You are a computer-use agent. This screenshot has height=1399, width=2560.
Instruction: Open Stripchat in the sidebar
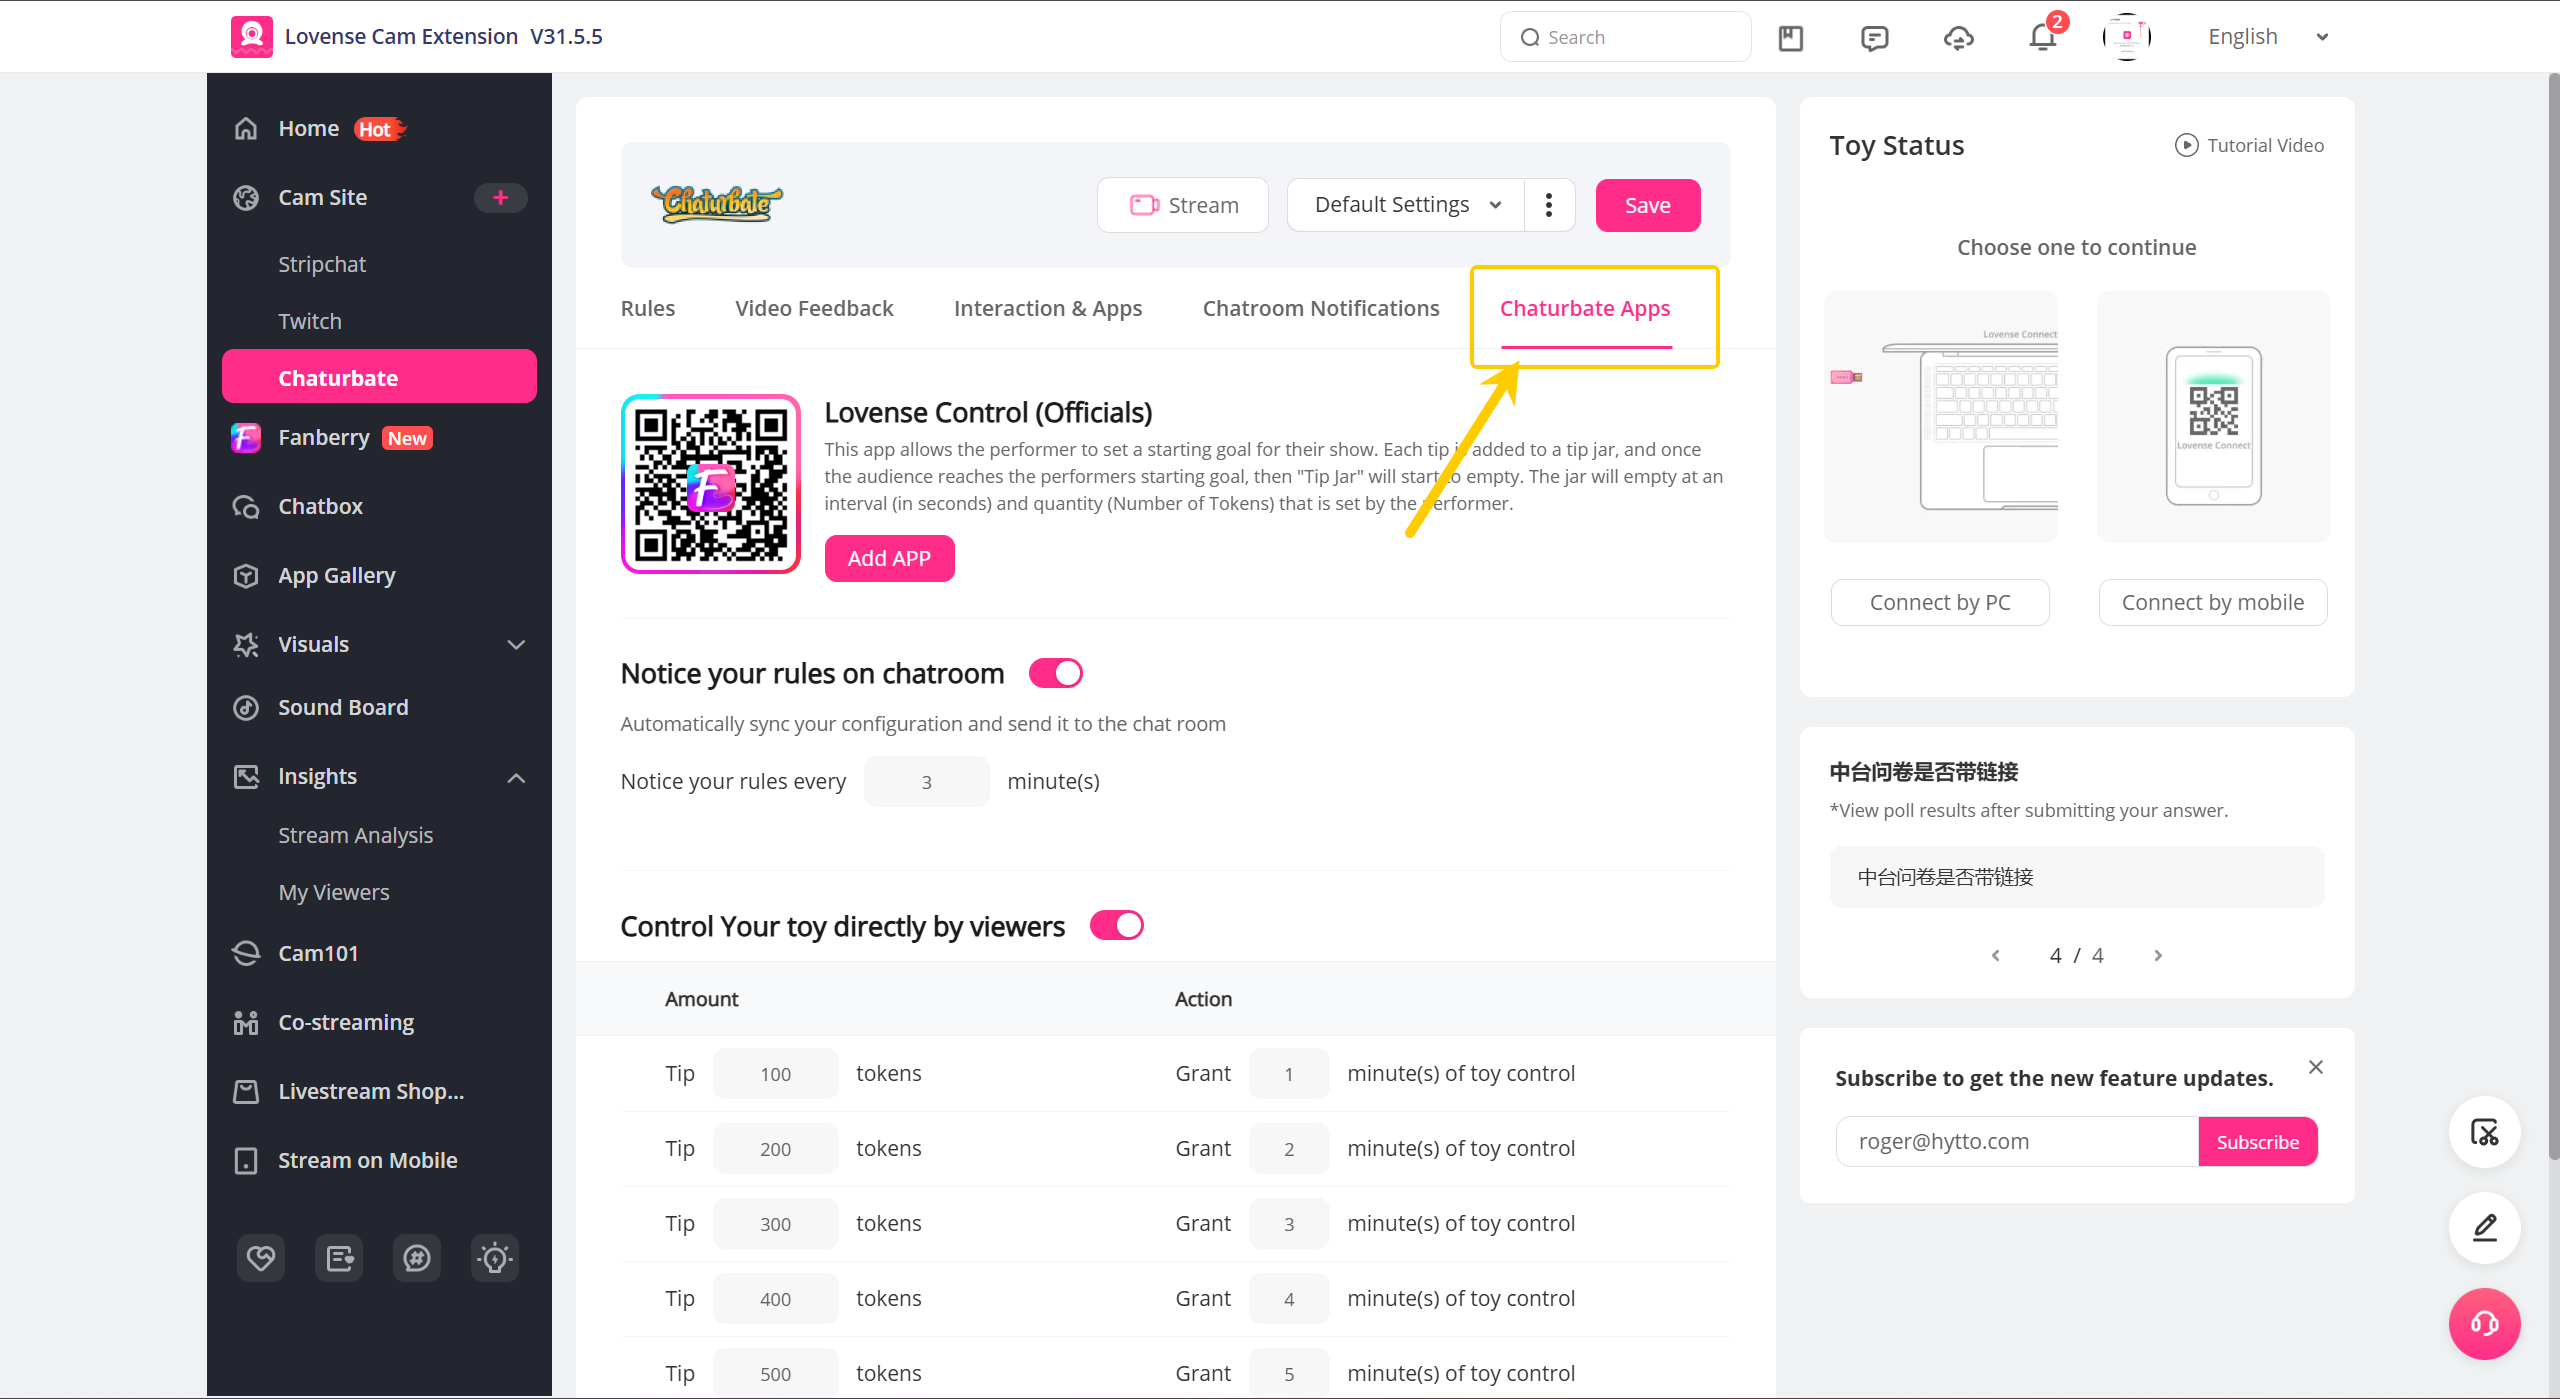click(x=322, y=265)
